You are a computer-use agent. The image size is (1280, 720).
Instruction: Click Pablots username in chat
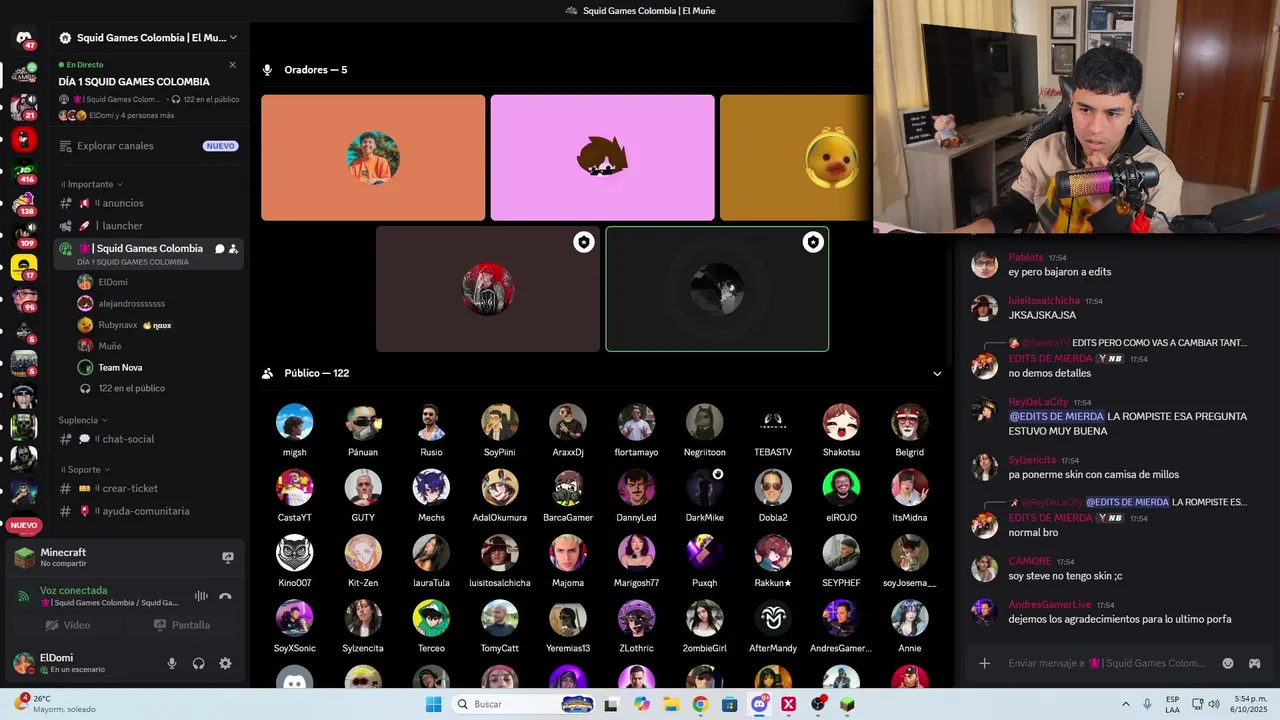coord(1026,257)
